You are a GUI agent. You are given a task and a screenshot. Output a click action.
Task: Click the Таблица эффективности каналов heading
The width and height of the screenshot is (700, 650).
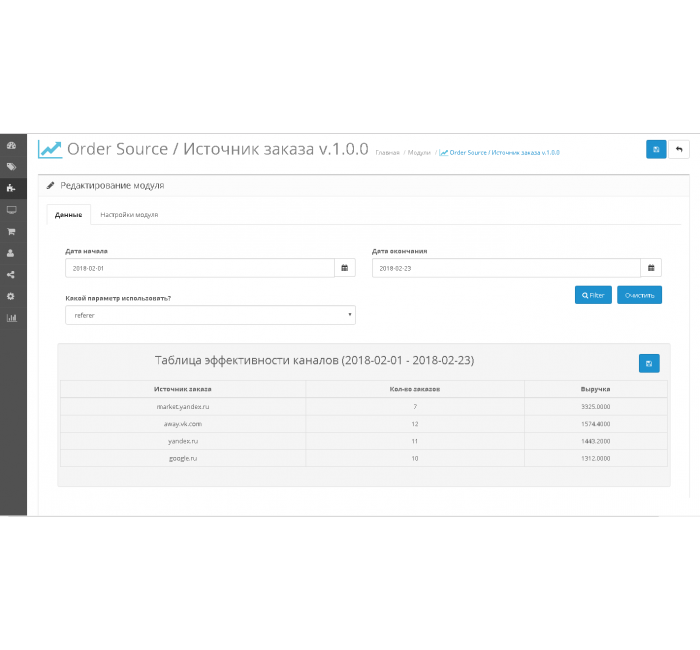(x=314, y=361)
